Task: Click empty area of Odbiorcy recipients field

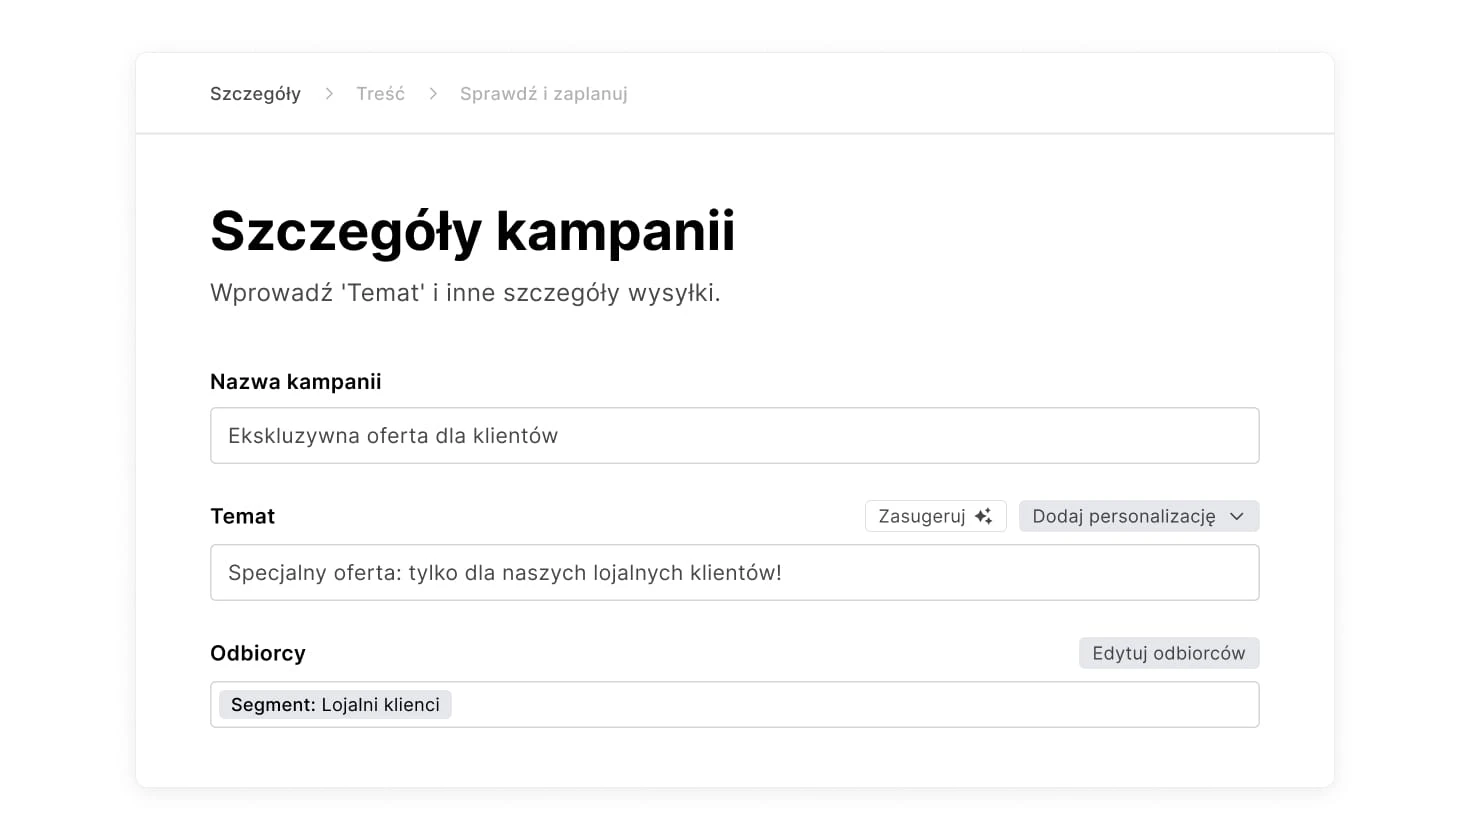Action: (x=850, y=705)
